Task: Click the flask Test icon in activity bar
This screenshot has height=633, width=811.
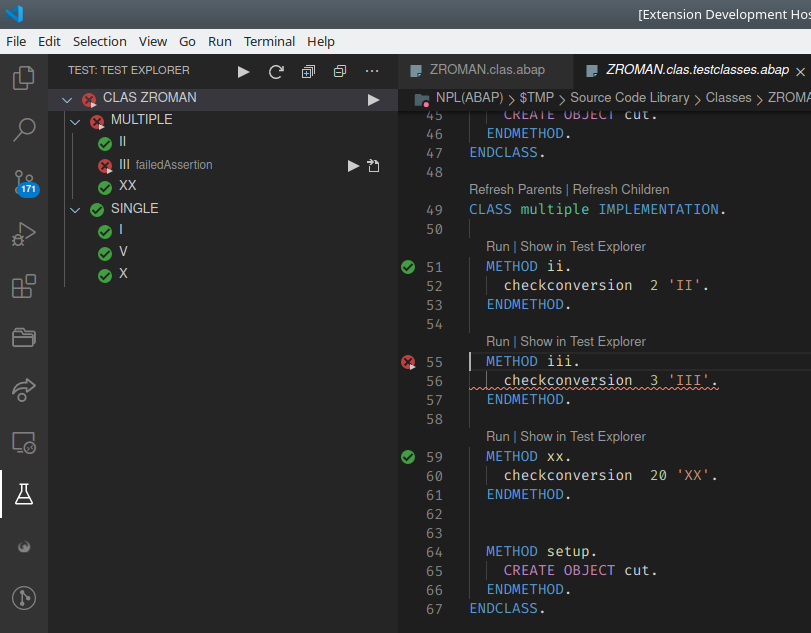Action: (24, 493)
